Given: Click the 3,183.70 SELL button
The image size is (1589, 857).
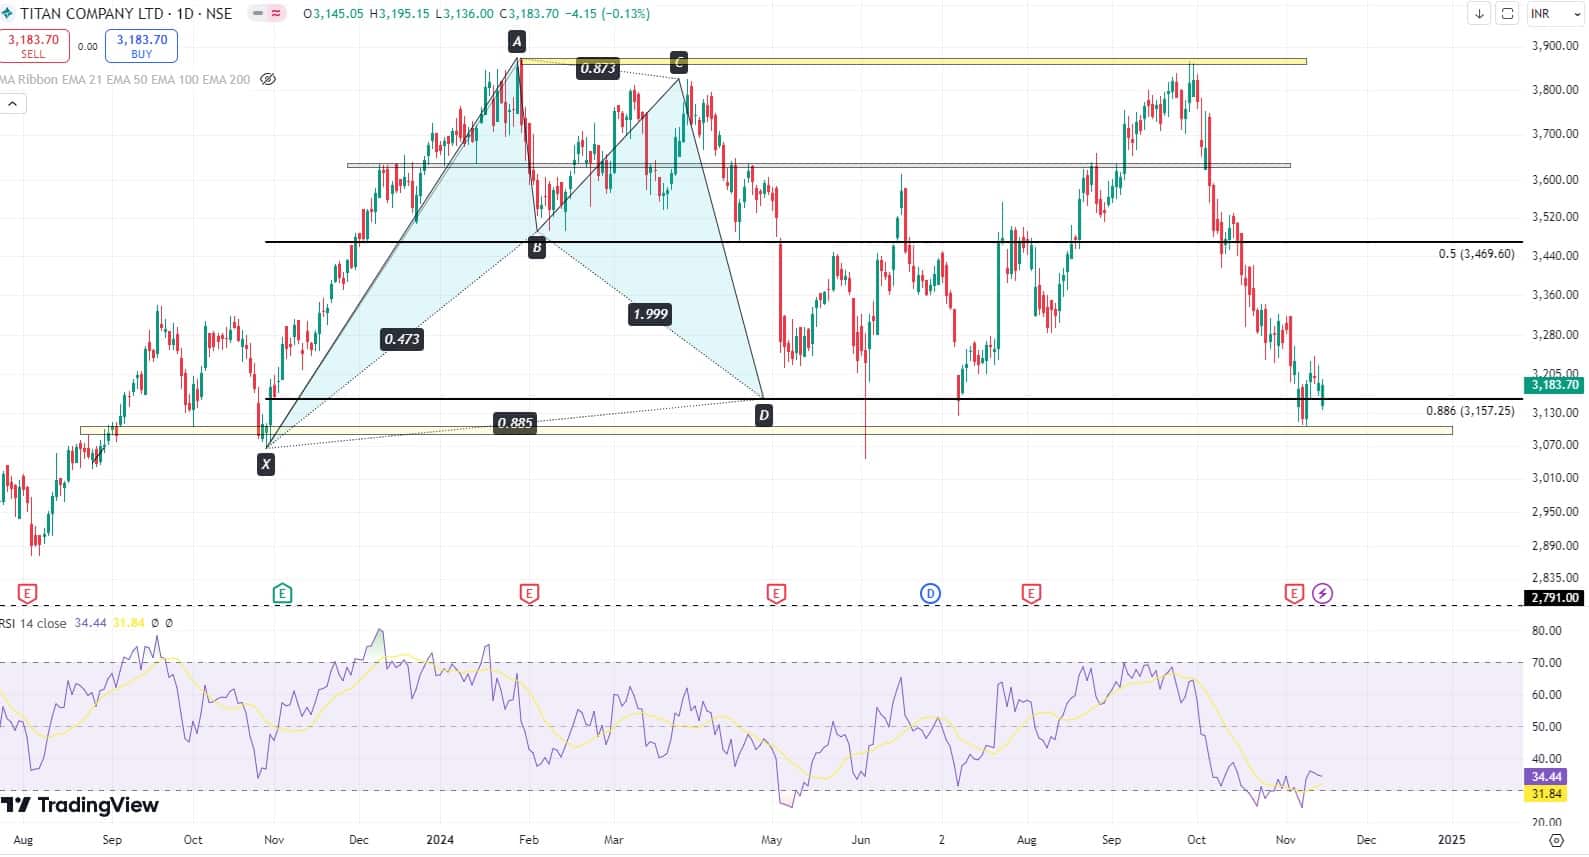Looking at the screenshot, I should (x=33, y=46).
